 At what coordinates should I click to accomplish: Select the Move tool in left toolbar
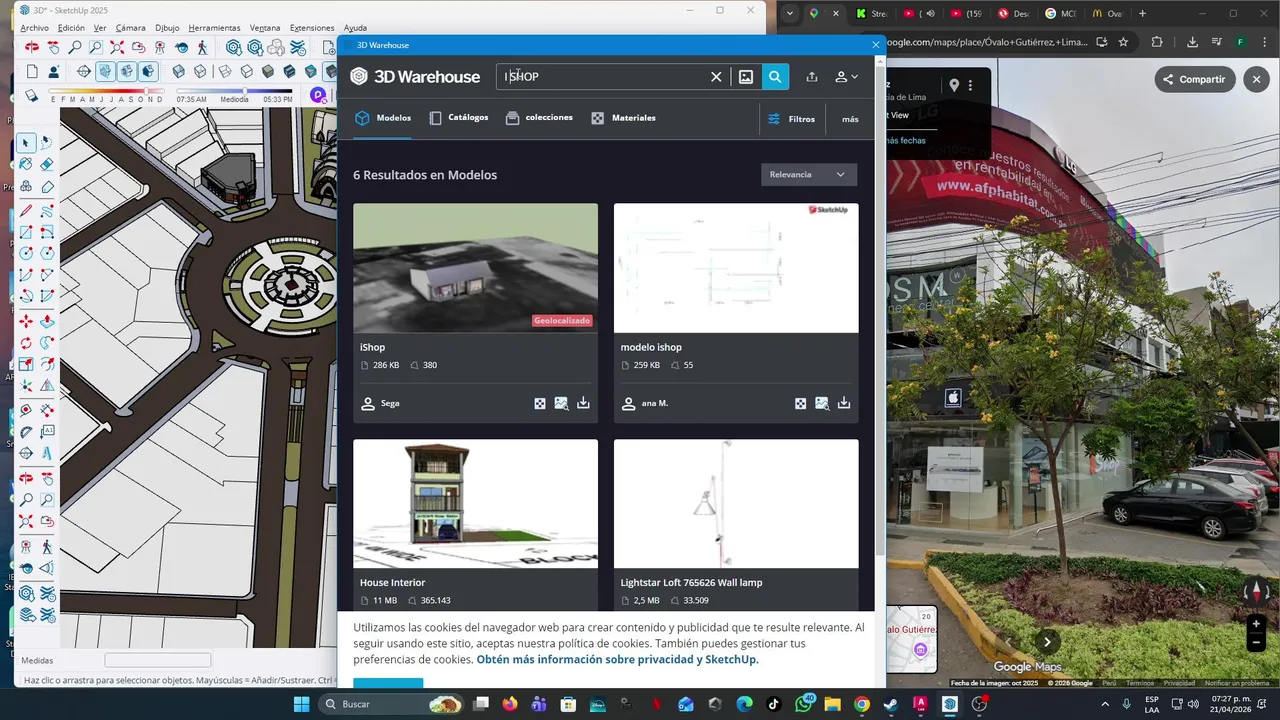click(x=26, y=321)
